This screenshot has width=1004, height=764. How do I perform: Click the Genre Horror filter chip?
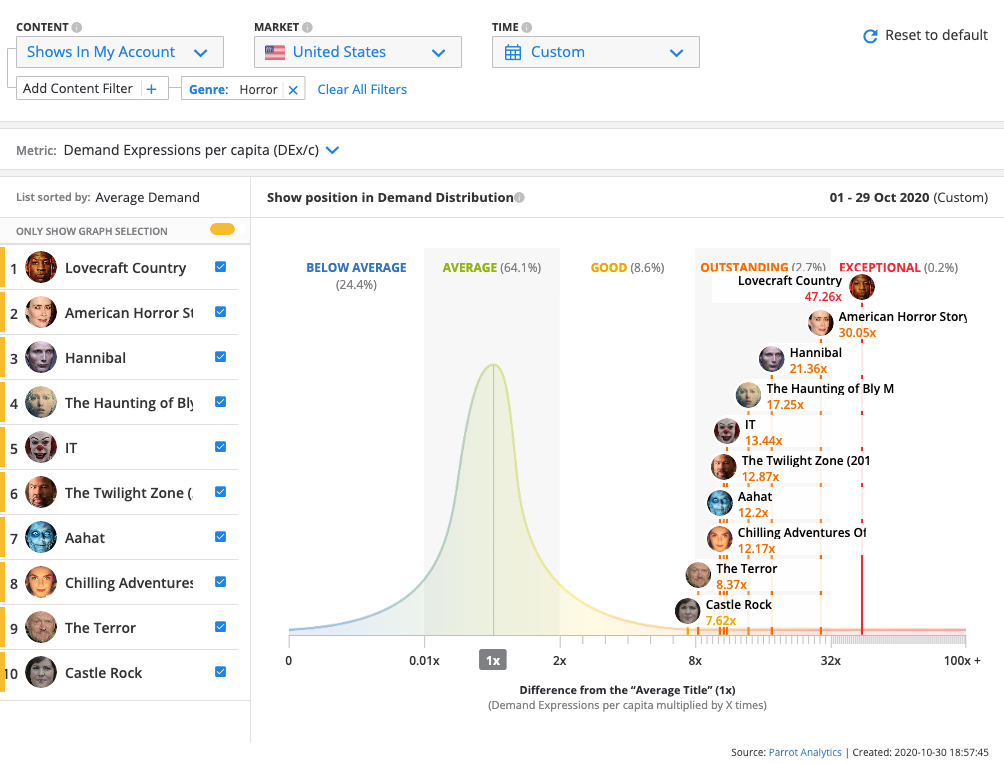(243, 89)
